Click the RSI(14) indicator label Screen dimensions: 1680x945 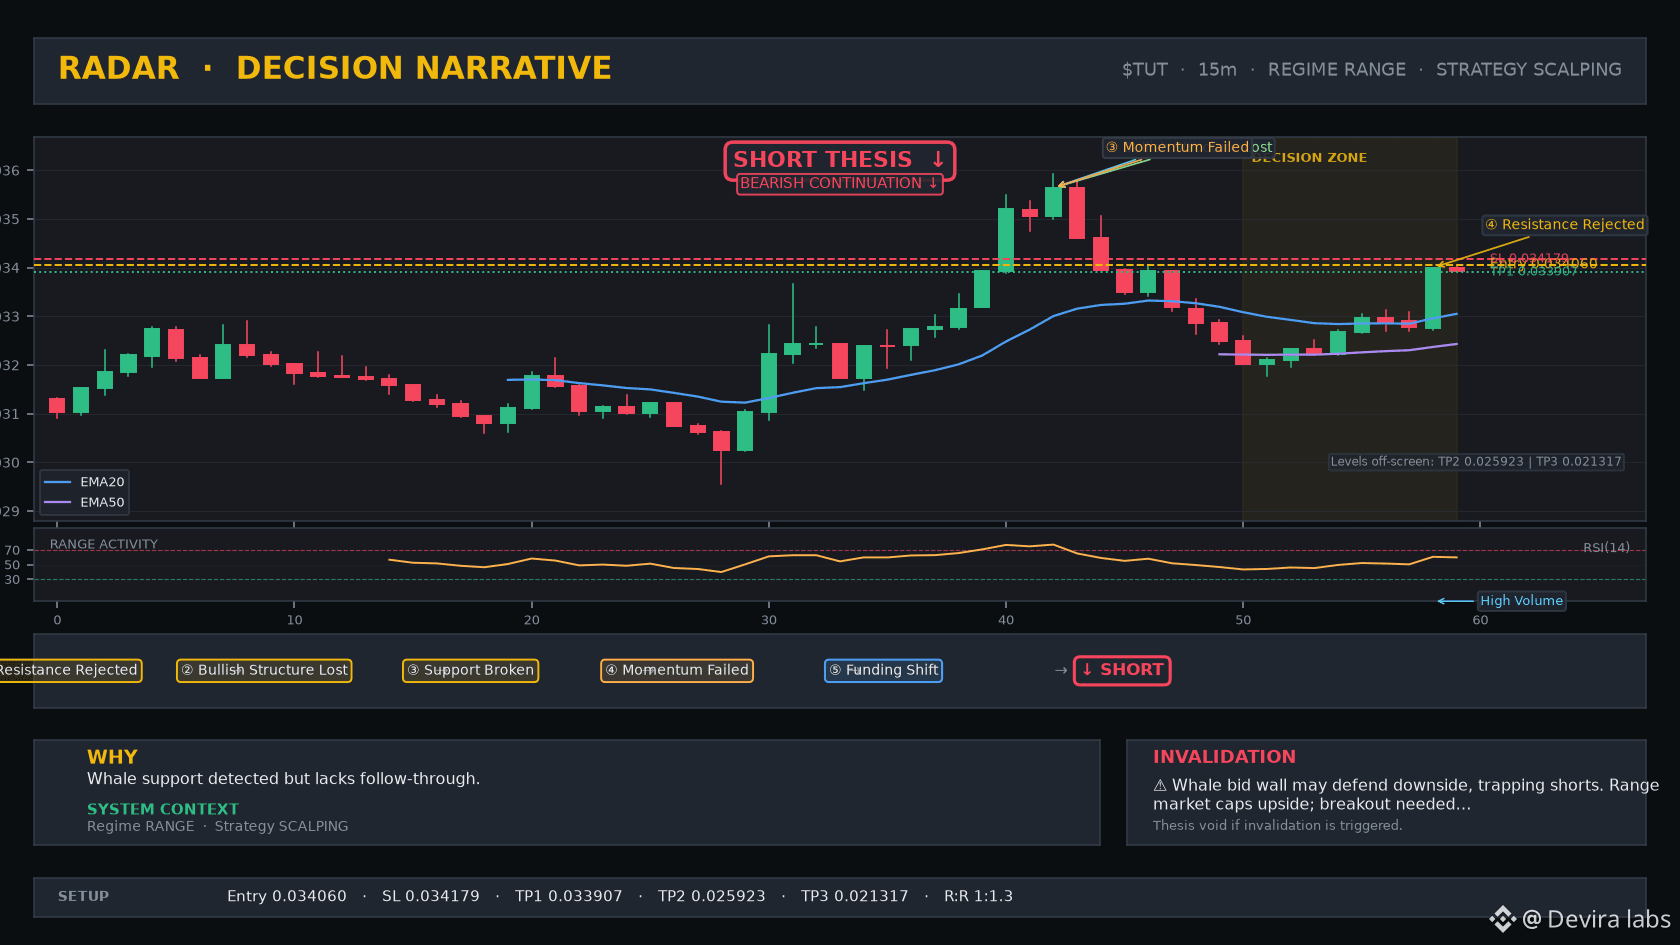coord(1606,548)
